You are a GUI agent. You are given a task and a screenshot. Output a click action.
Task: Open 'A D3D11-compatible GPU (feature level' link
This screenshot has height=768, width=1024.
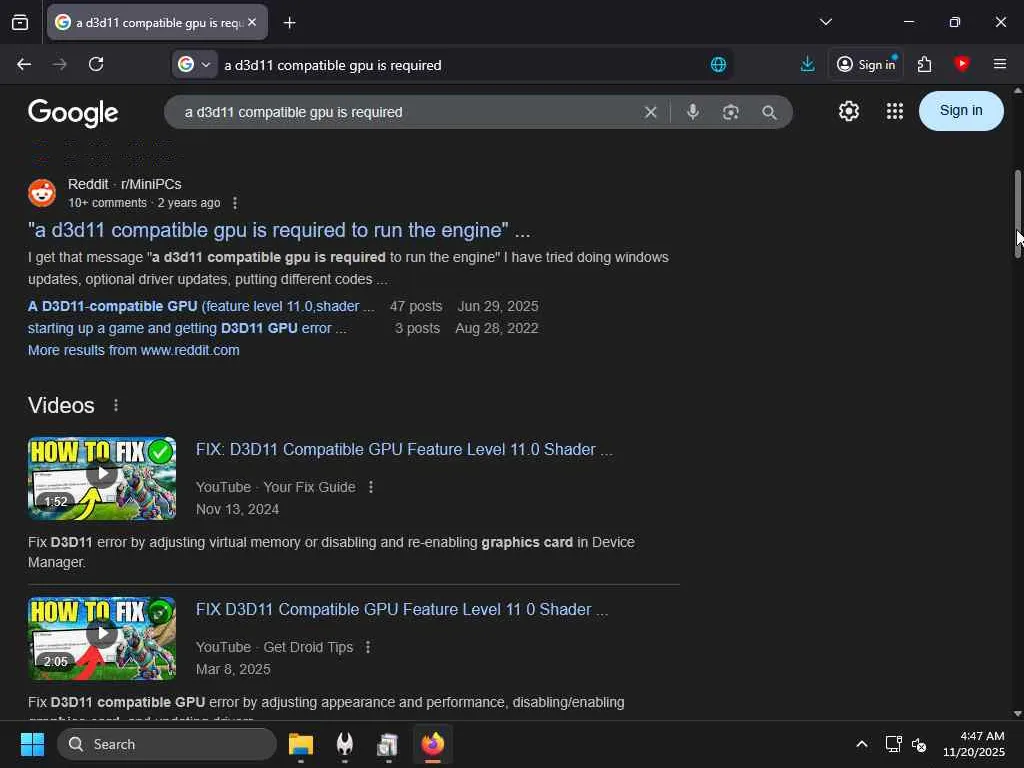201,306
